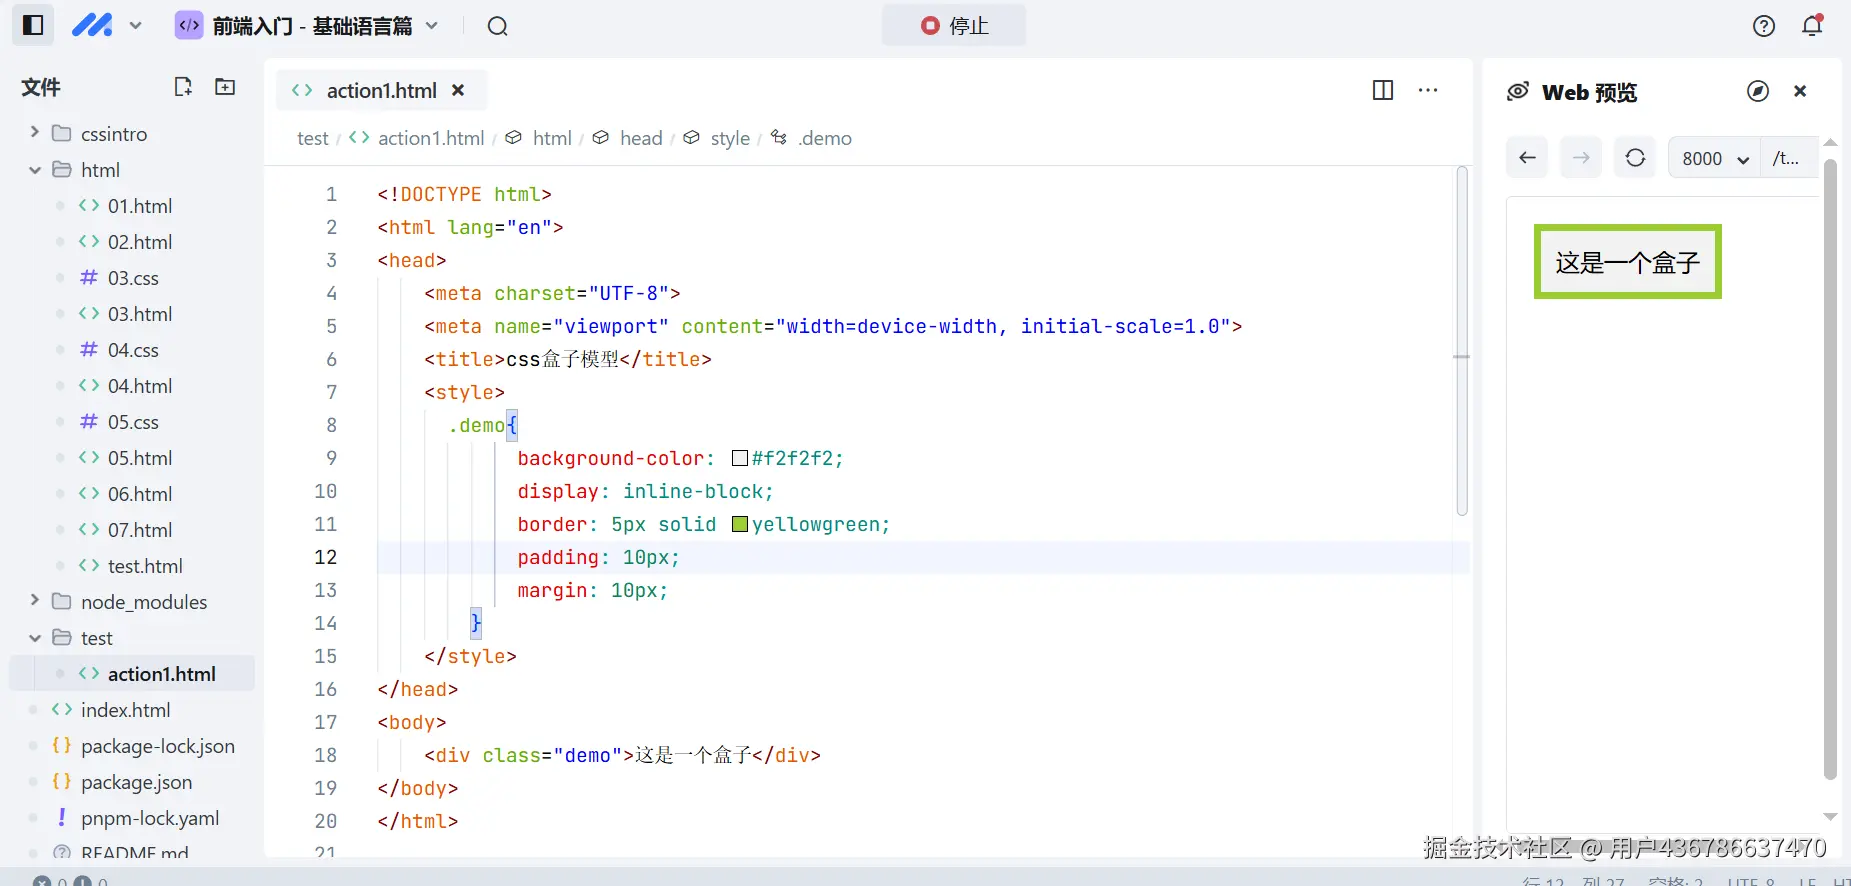The width and height of the screenshot is (1851, 886).
Task: Open the 8000 port dropdown
Action: [x=1715, y=158]
